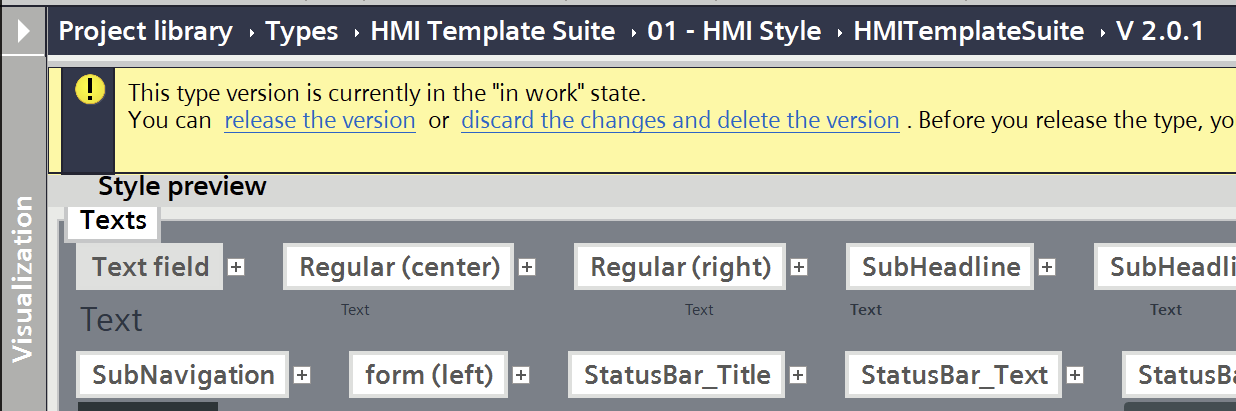
Task: Expand the SubNavigation style plus icon
Action: [x=302, y=375]
